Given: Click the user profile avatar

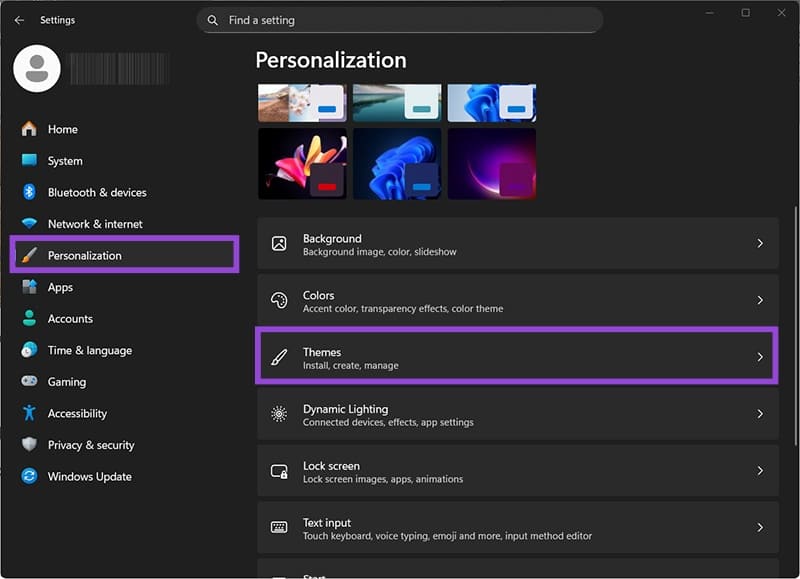Looking at the screenshot, I should 37,68.
